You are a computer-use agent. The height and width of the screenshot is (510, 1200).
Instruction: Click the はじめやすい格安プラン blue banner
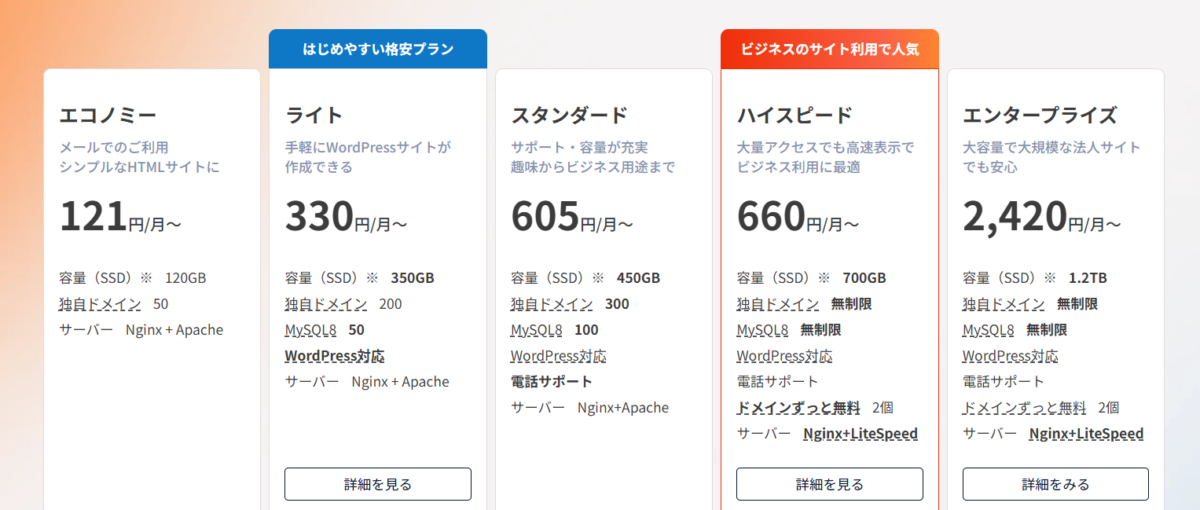(378, 49)
